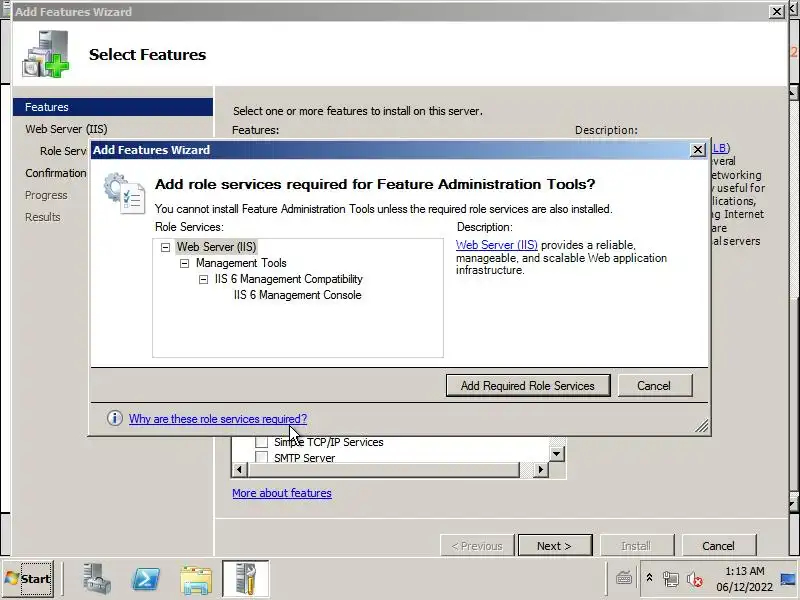Image resolution: width=800 pixels, height=600 pixels.
Task: Collapse IIS 6 Management Compatibility node
Action: 203,280
